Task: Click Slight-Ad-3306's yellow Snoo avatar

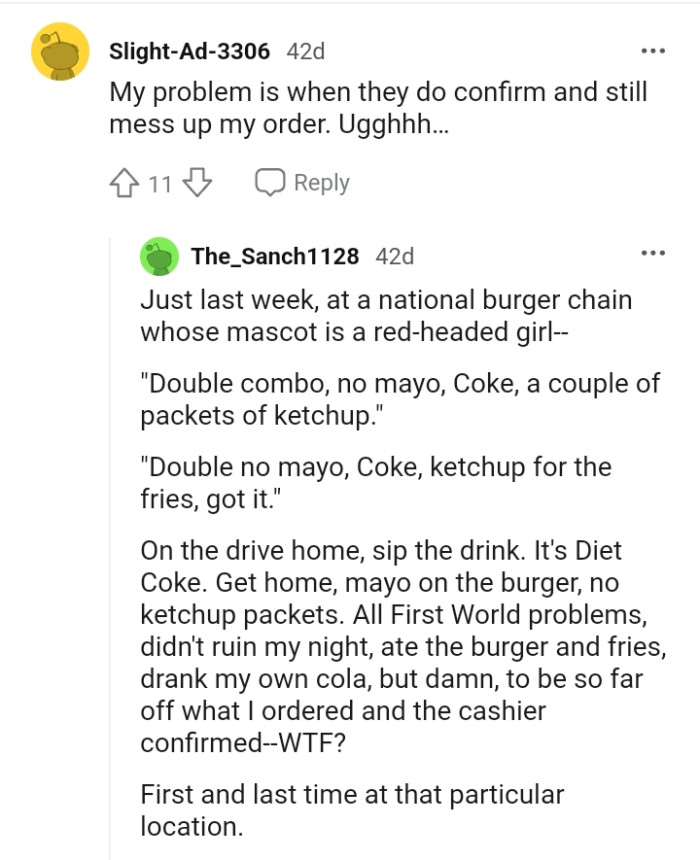Action: 60,48
